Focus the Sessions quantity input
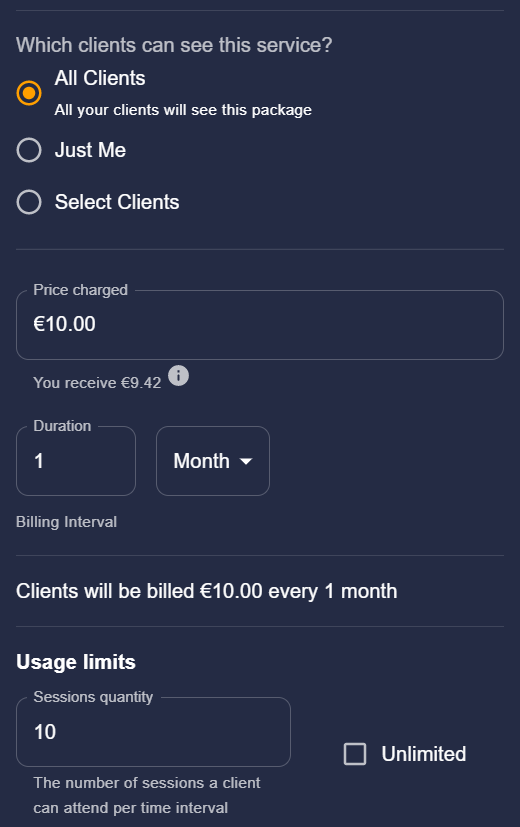Screen dimensions: 520x827 (153, 732)
